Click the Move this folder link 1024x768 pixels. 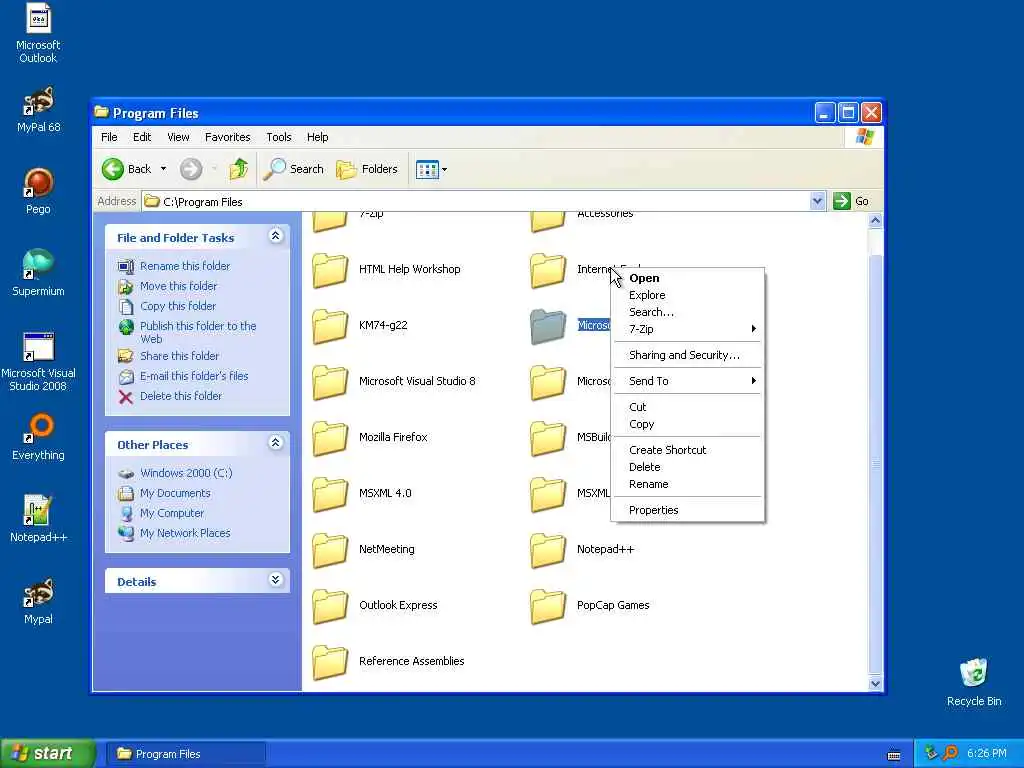[x=178, y=286]
